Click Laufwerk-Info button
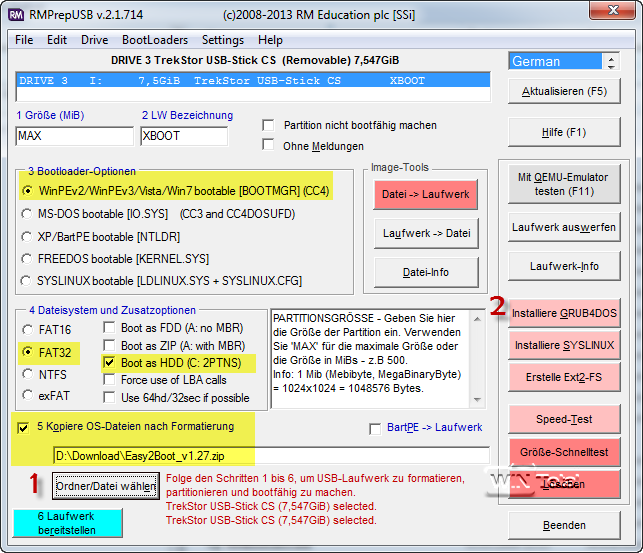The image size is (643, 553). coord(564,266)
